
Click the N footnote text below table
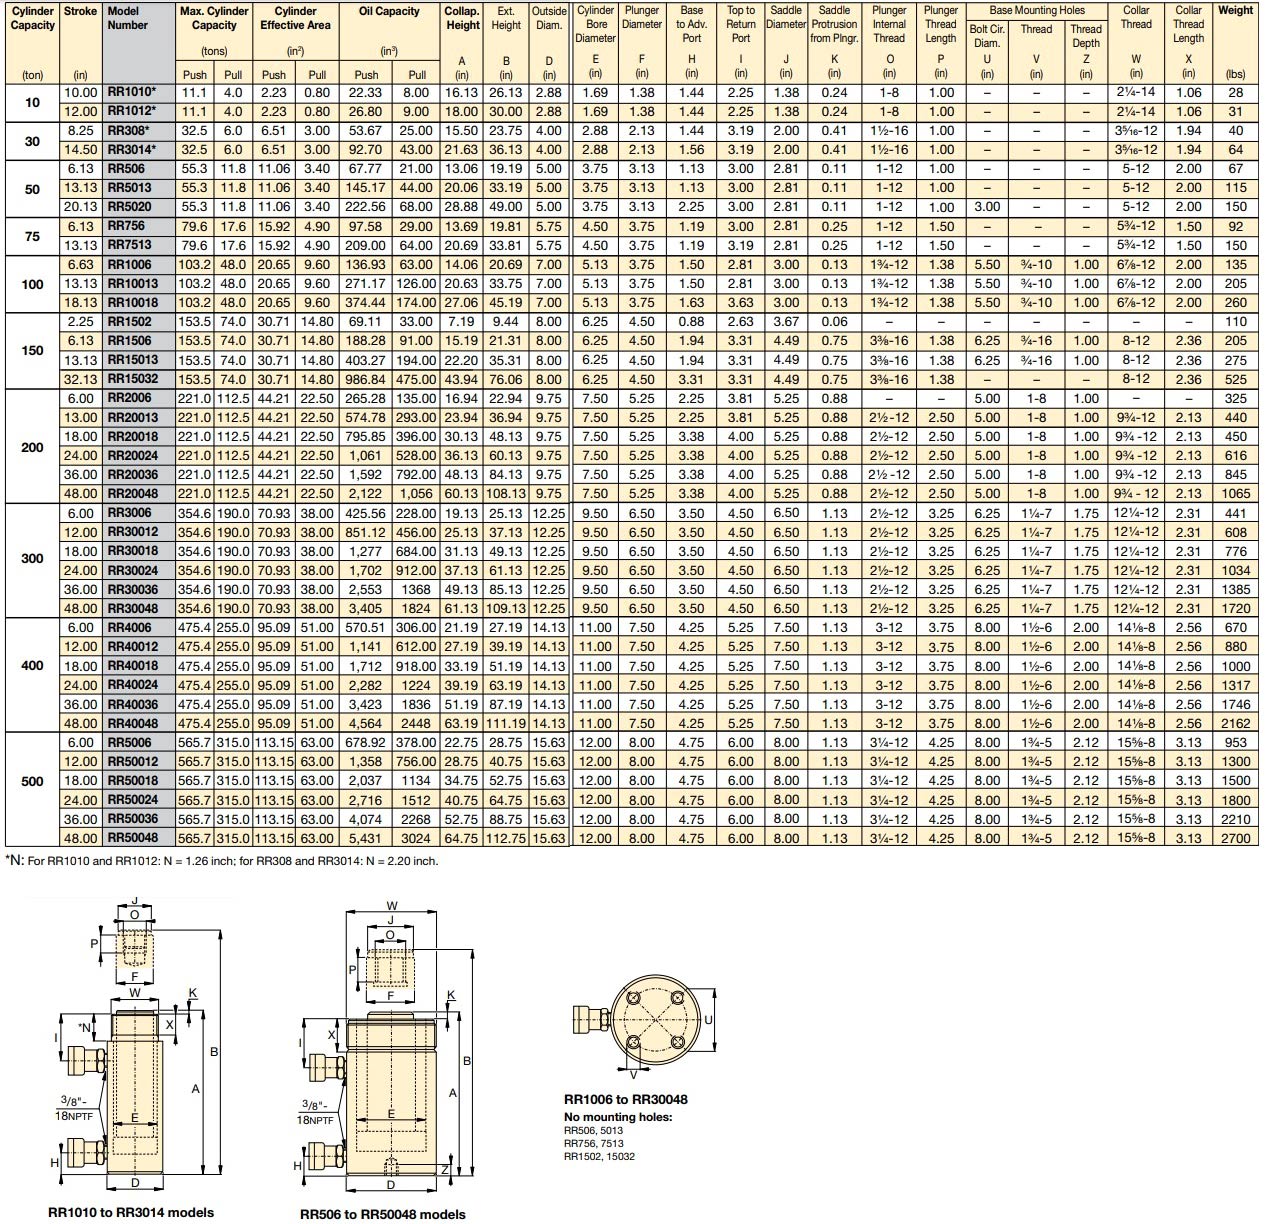[x=222, y=860]
